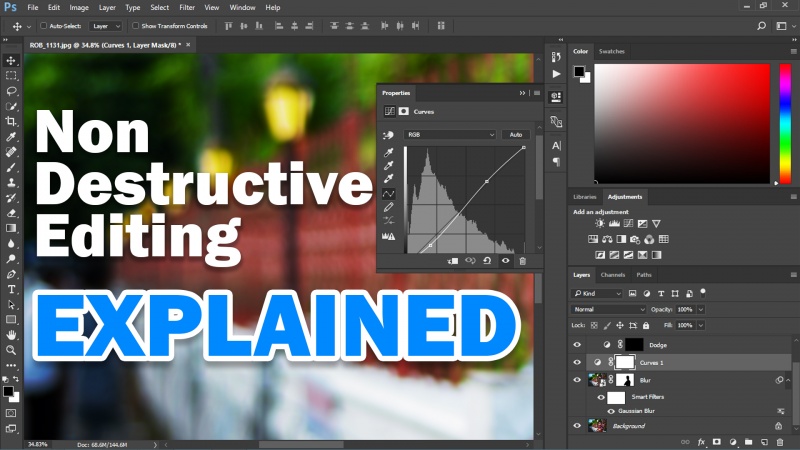Hide the Dodge layer

tap(577, 345)
